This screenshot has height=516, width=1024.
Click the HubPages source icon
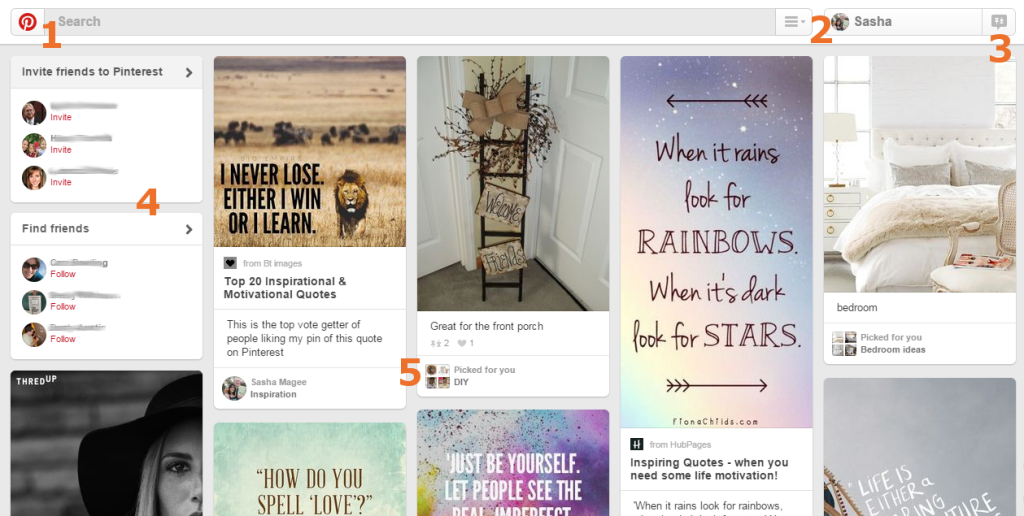[x=636, y=444]
